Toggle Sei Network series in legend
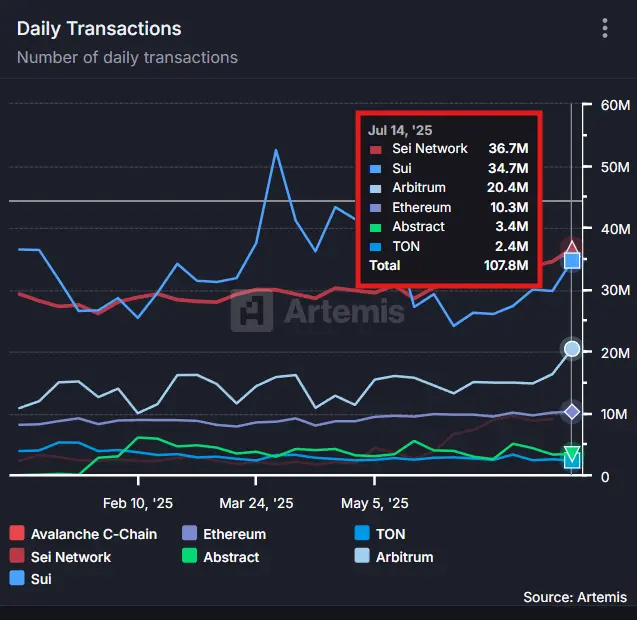 (60, 556)
